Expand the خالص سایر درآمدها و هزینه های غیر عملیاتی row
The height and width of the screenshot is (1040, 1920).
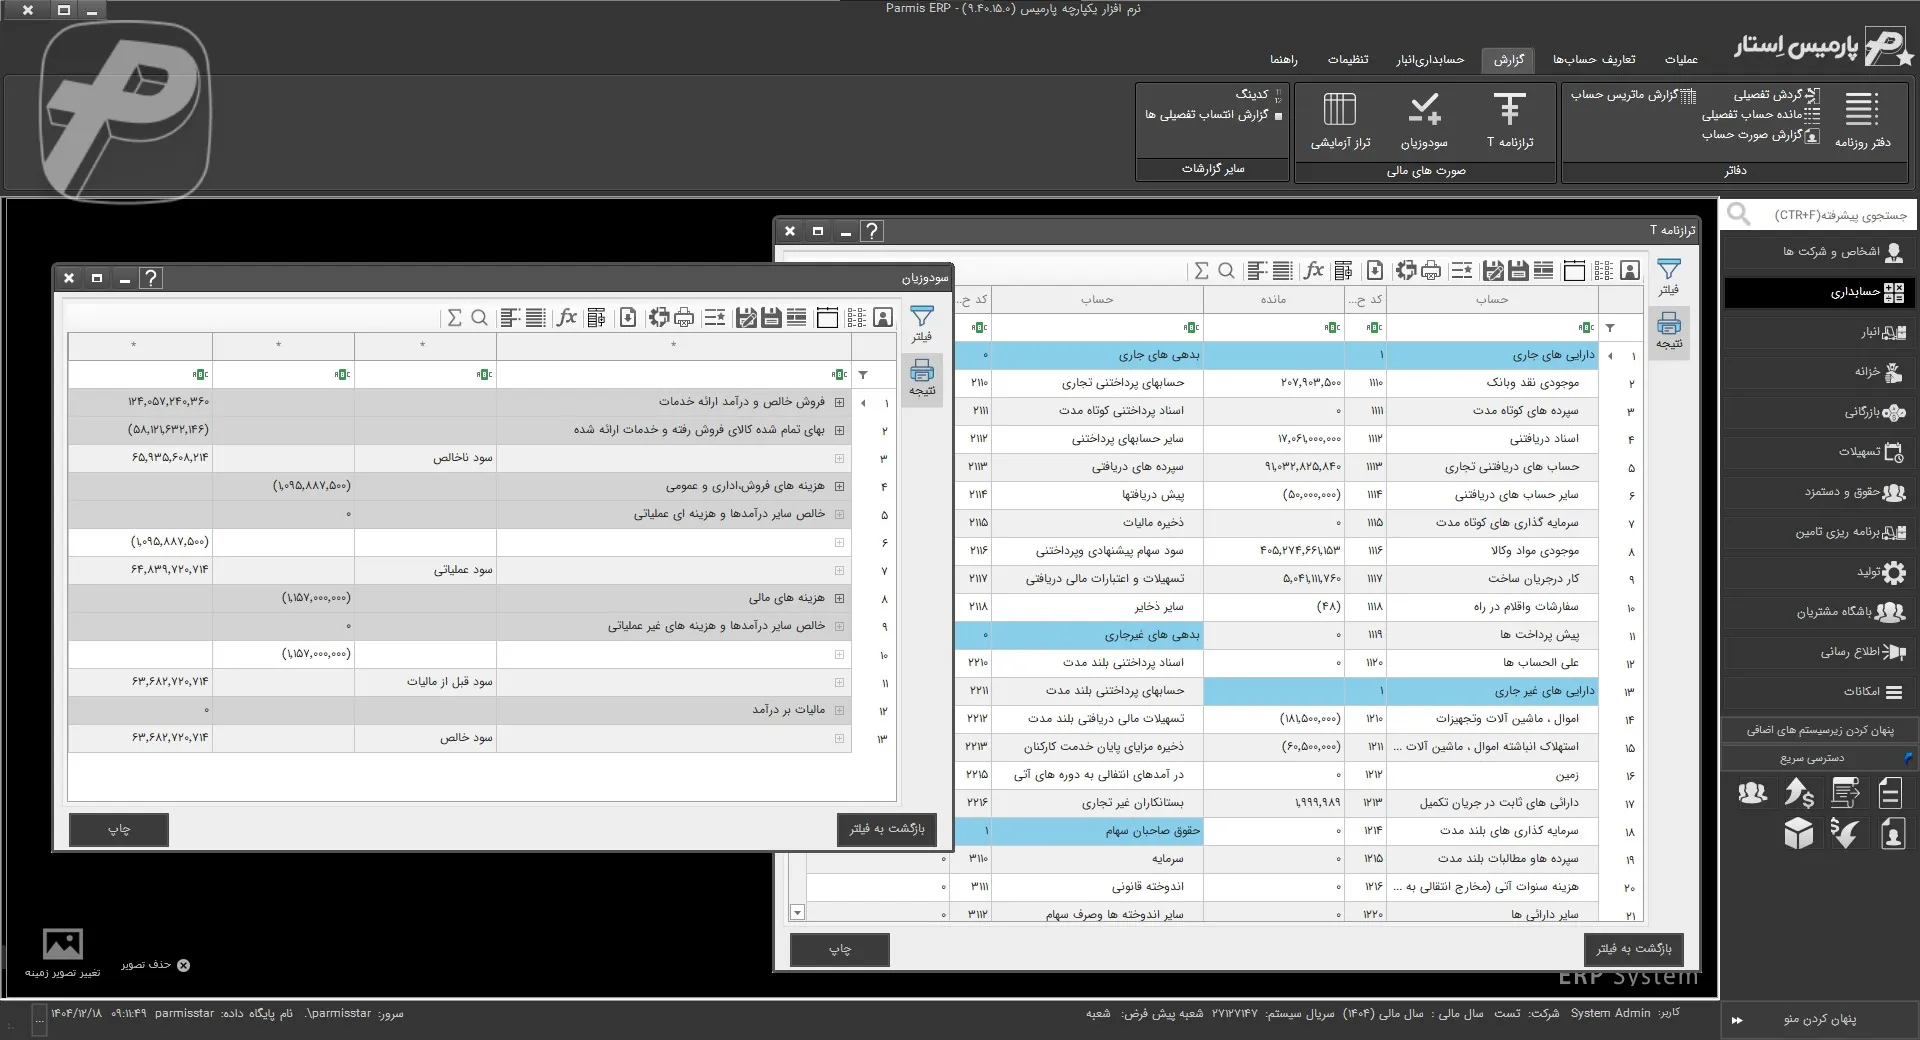[839, 626]
